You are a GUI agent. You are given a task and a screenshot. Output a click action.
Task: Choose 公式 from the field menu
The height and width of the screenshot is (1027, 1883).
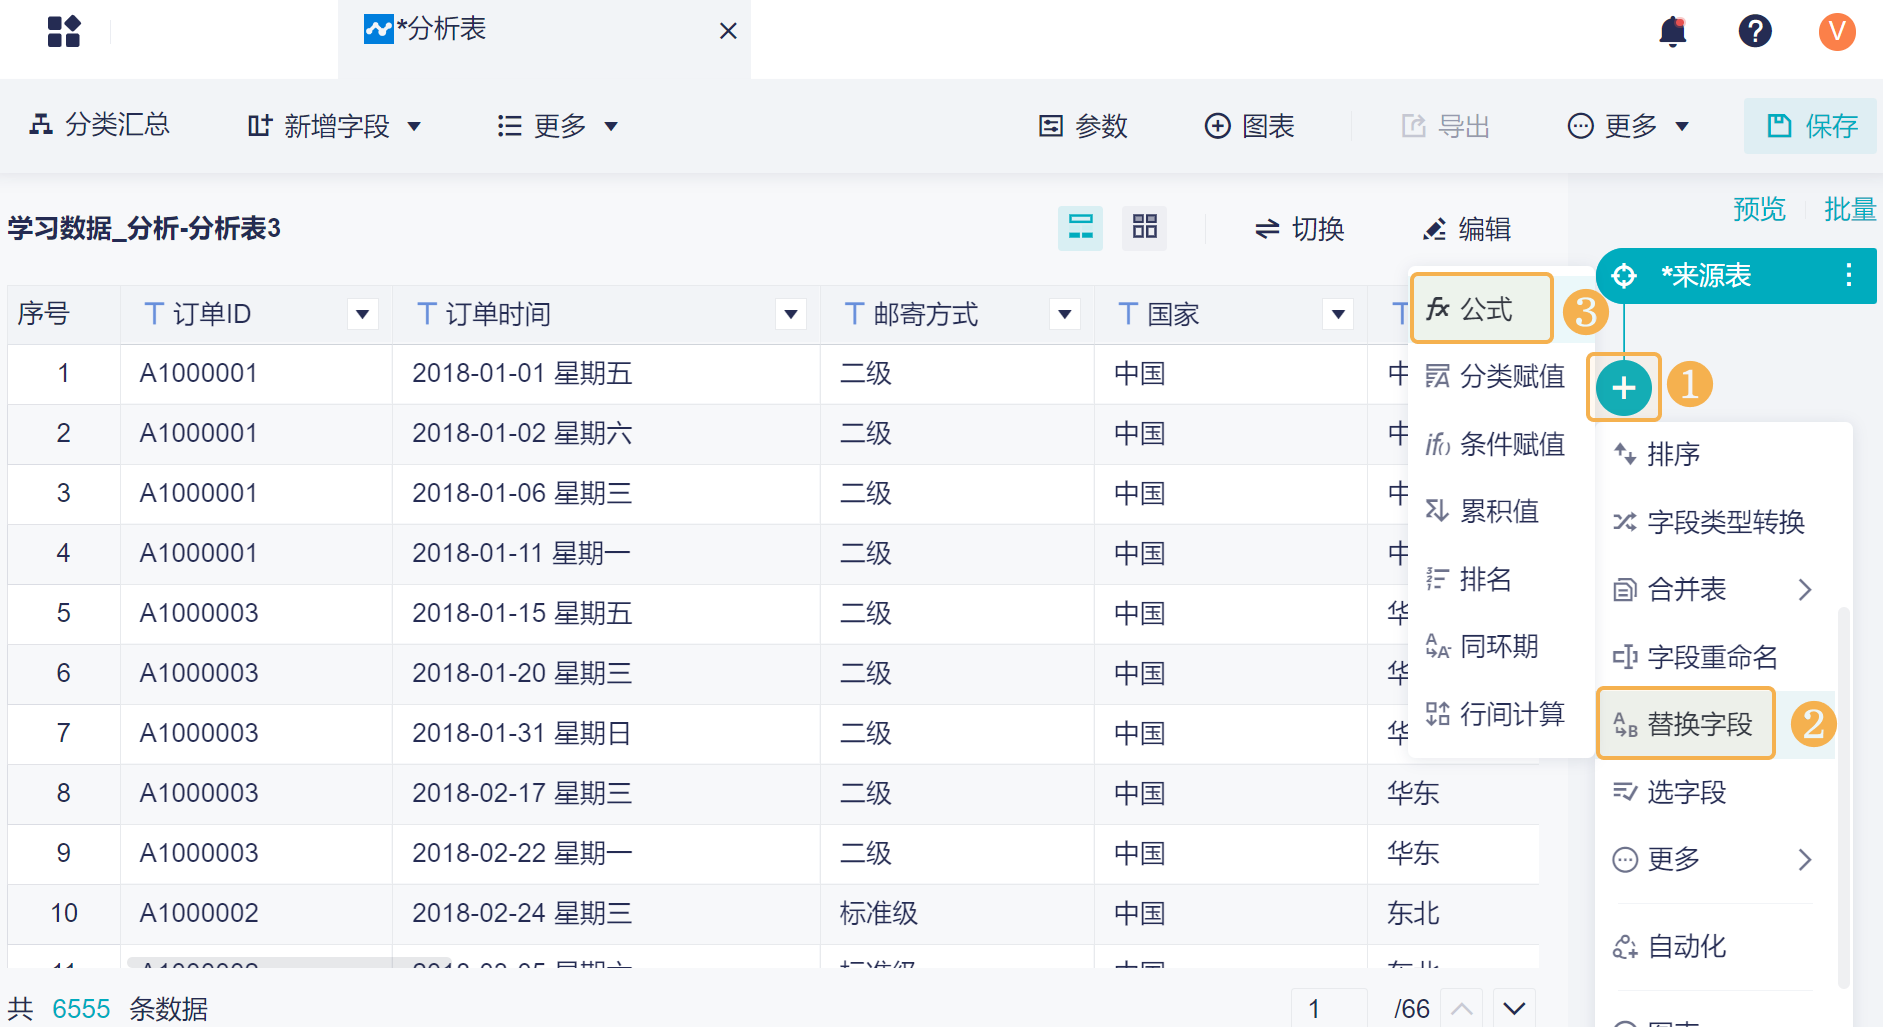tap(1481, 309)
